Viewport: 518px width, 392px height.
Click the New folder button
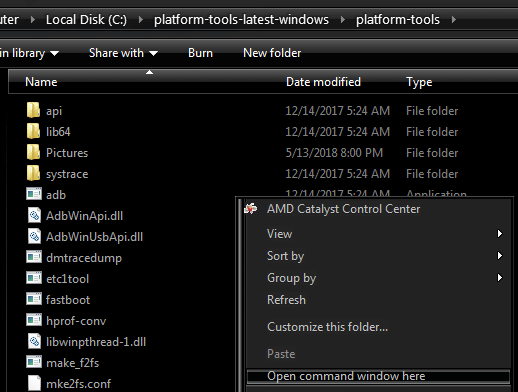click(272, 53)
